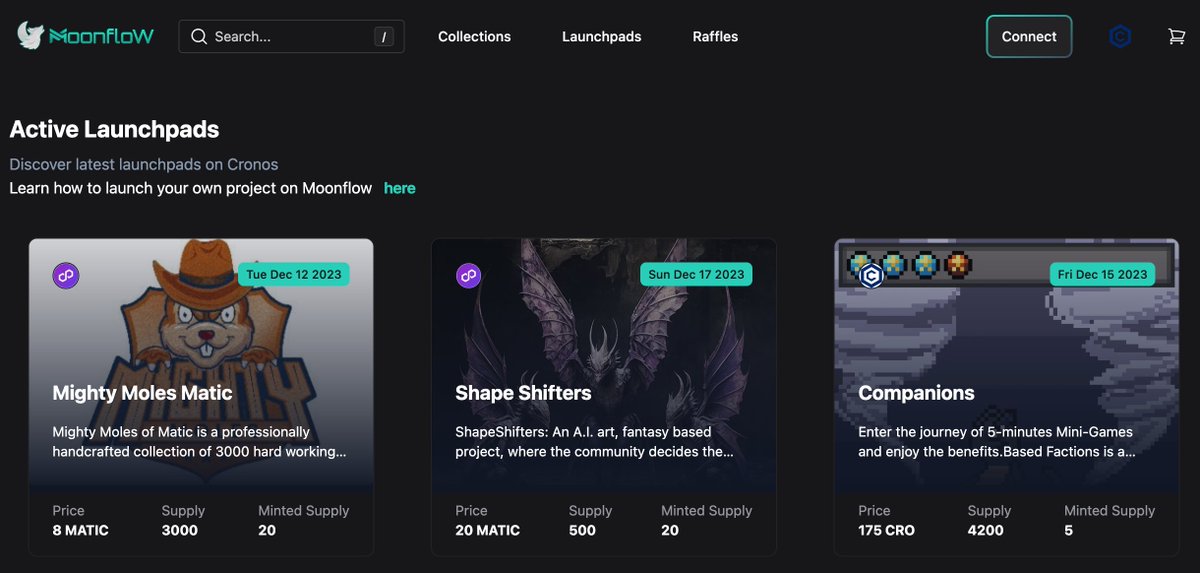
Task: Open Companions title
Action: (916, 393)
